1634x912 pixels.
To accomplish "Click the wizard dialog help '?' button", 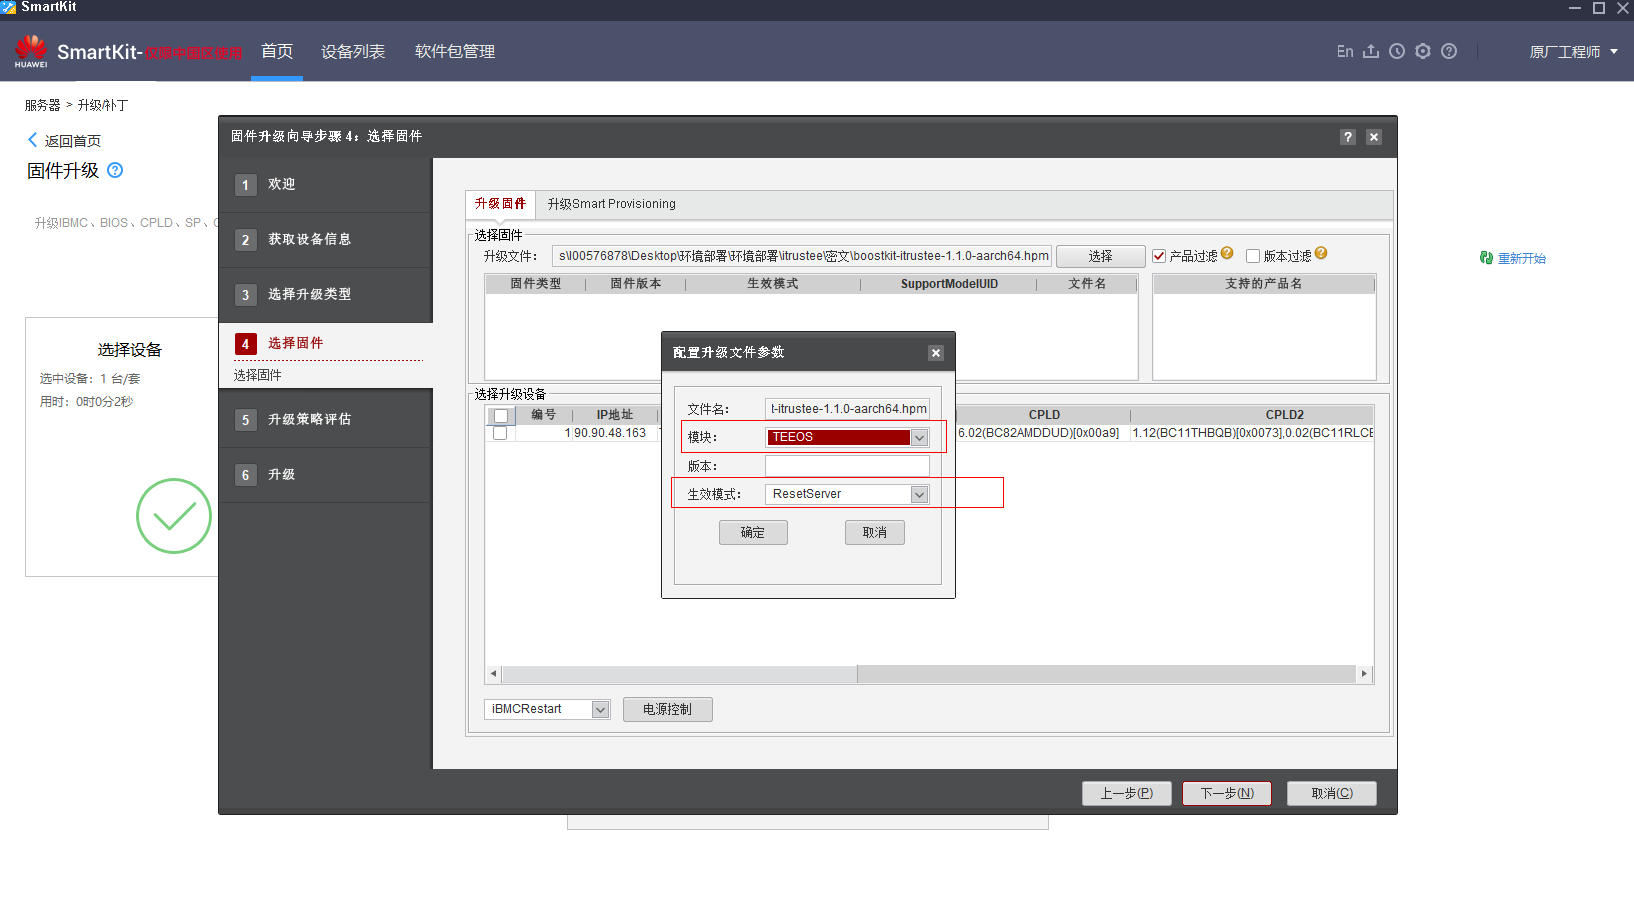I will (1348, 137).
